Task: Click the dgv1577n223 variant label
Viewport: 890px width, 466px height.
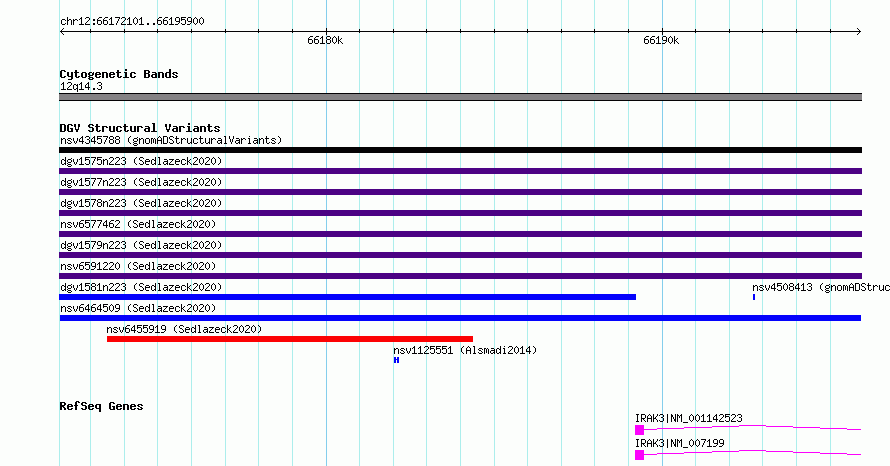Action: [x=141, y=182]
